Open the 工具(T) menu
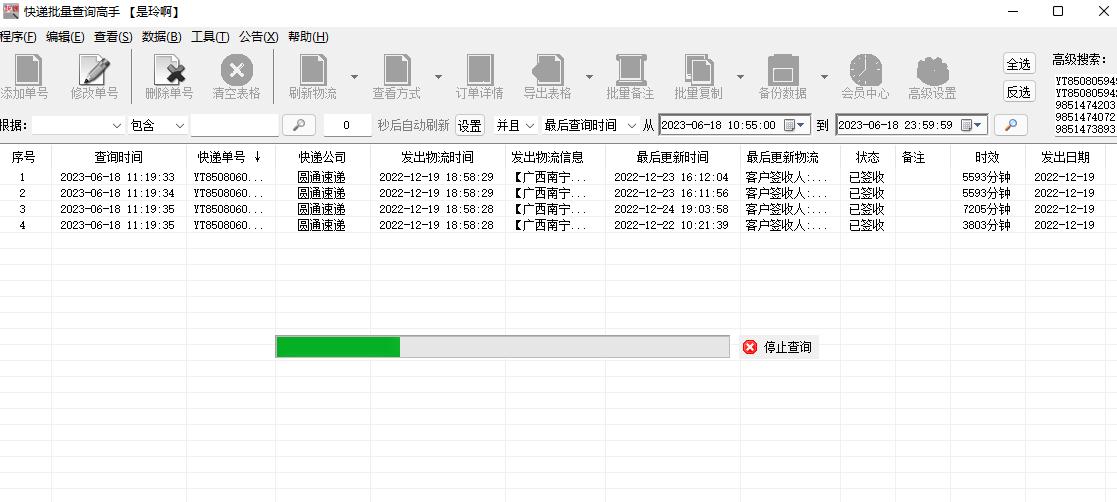 210,37
